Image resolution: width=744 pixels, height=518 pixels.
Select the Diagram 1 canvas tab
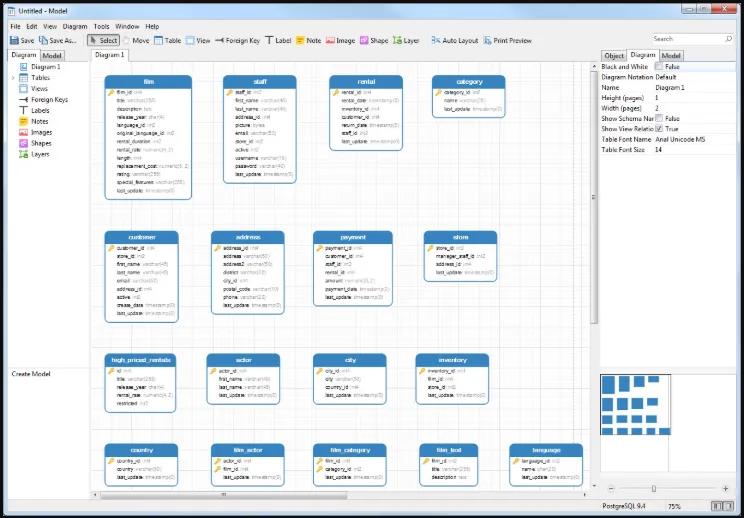point(110,55)
